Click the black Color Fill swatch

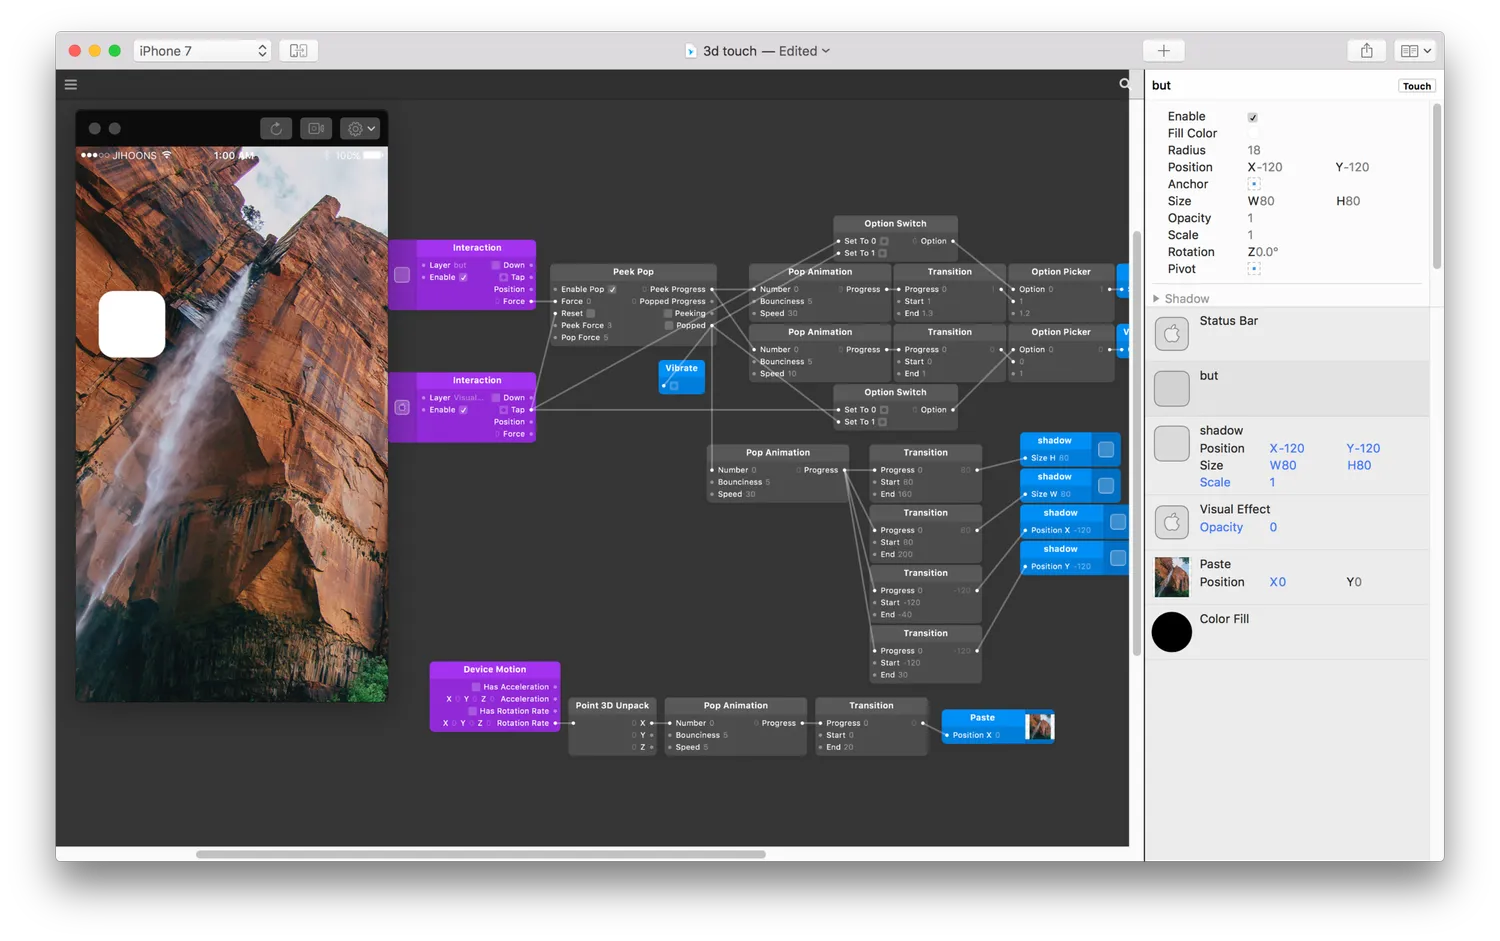click(x=1172, y=632)
